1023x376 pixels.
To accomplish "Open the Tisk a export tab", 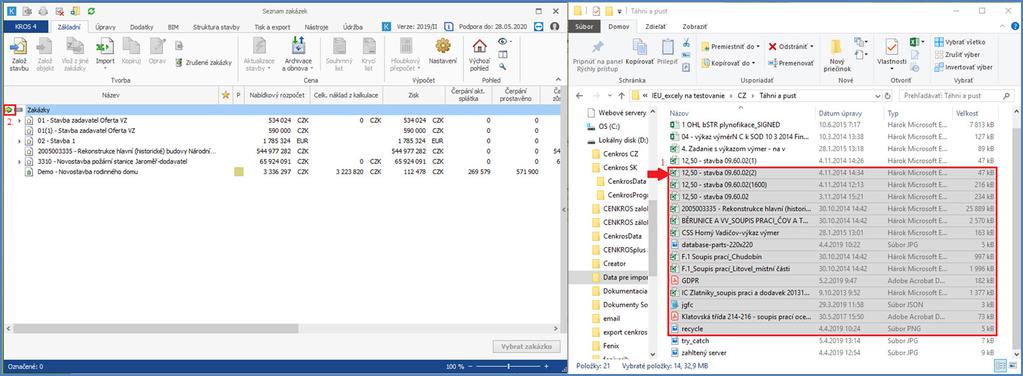I will pyautogui.click(x=272, y=27).
